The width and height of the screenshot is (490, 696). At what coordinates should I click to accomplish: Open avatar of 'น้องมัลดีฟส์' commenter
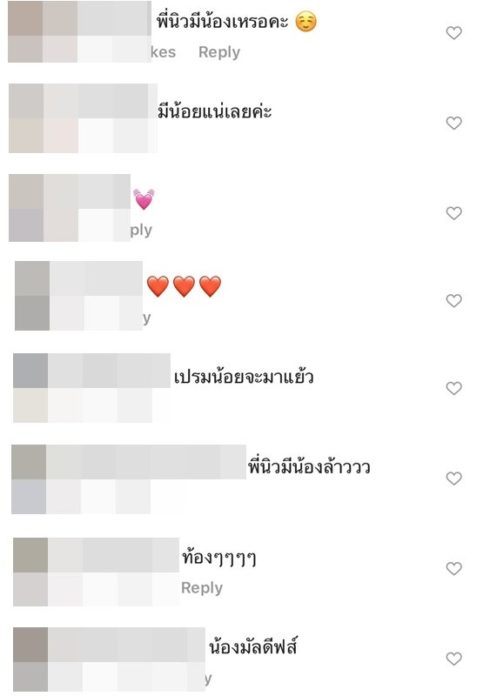(x=30, y=659)
